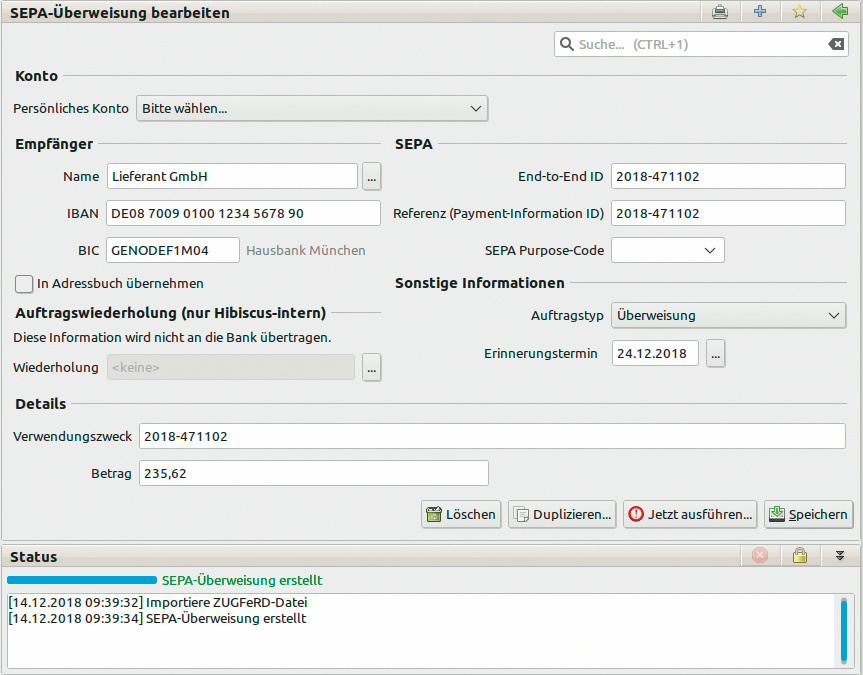
Task: Click the Speichern button
Action: pyautogui.click(x=808, y=515)
